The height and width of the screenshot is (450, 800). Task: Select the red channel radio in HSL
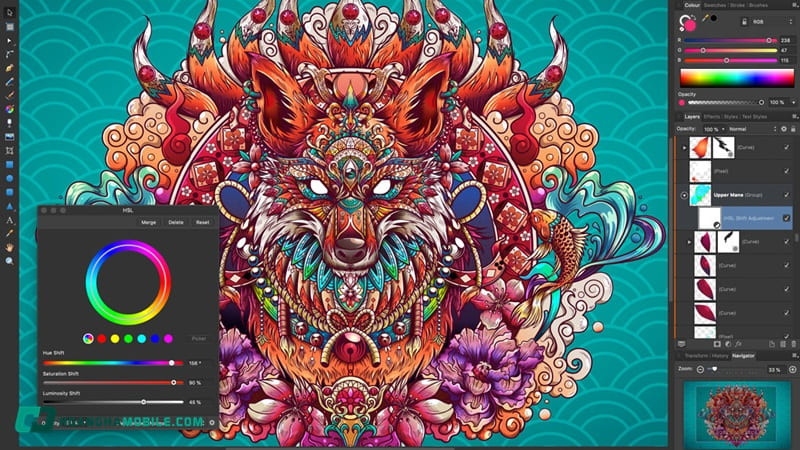pos(102,339)
